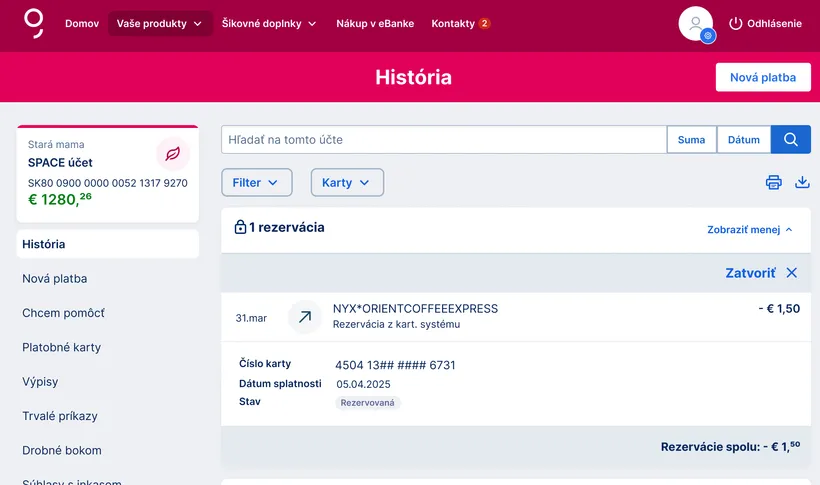Switch search to Dátum mode
The image size is (820, 485).
743,140
